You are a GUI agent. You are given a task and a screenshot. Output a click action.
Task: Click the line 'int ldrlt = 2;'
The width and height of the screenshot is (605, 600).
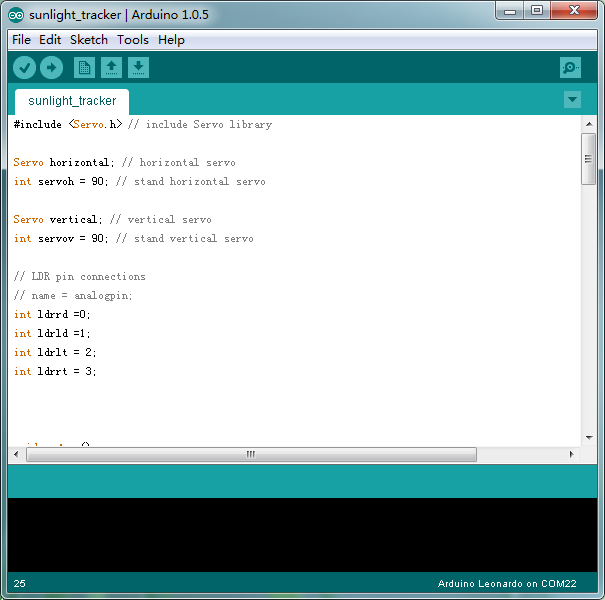click(55, 352)
